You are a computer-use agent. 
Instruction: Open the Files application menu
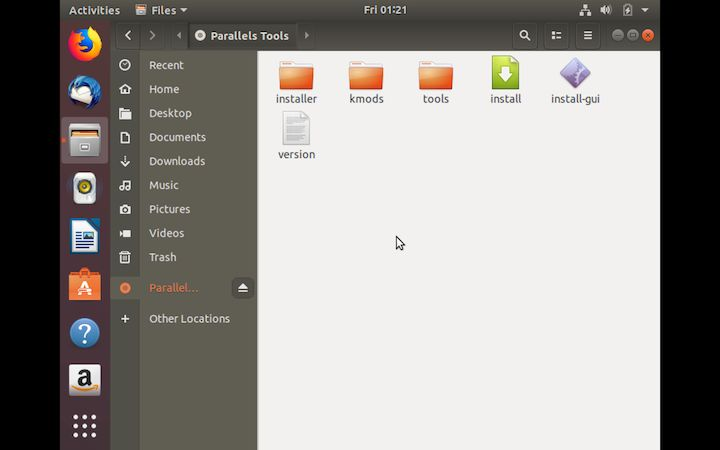tap(162, 10)
